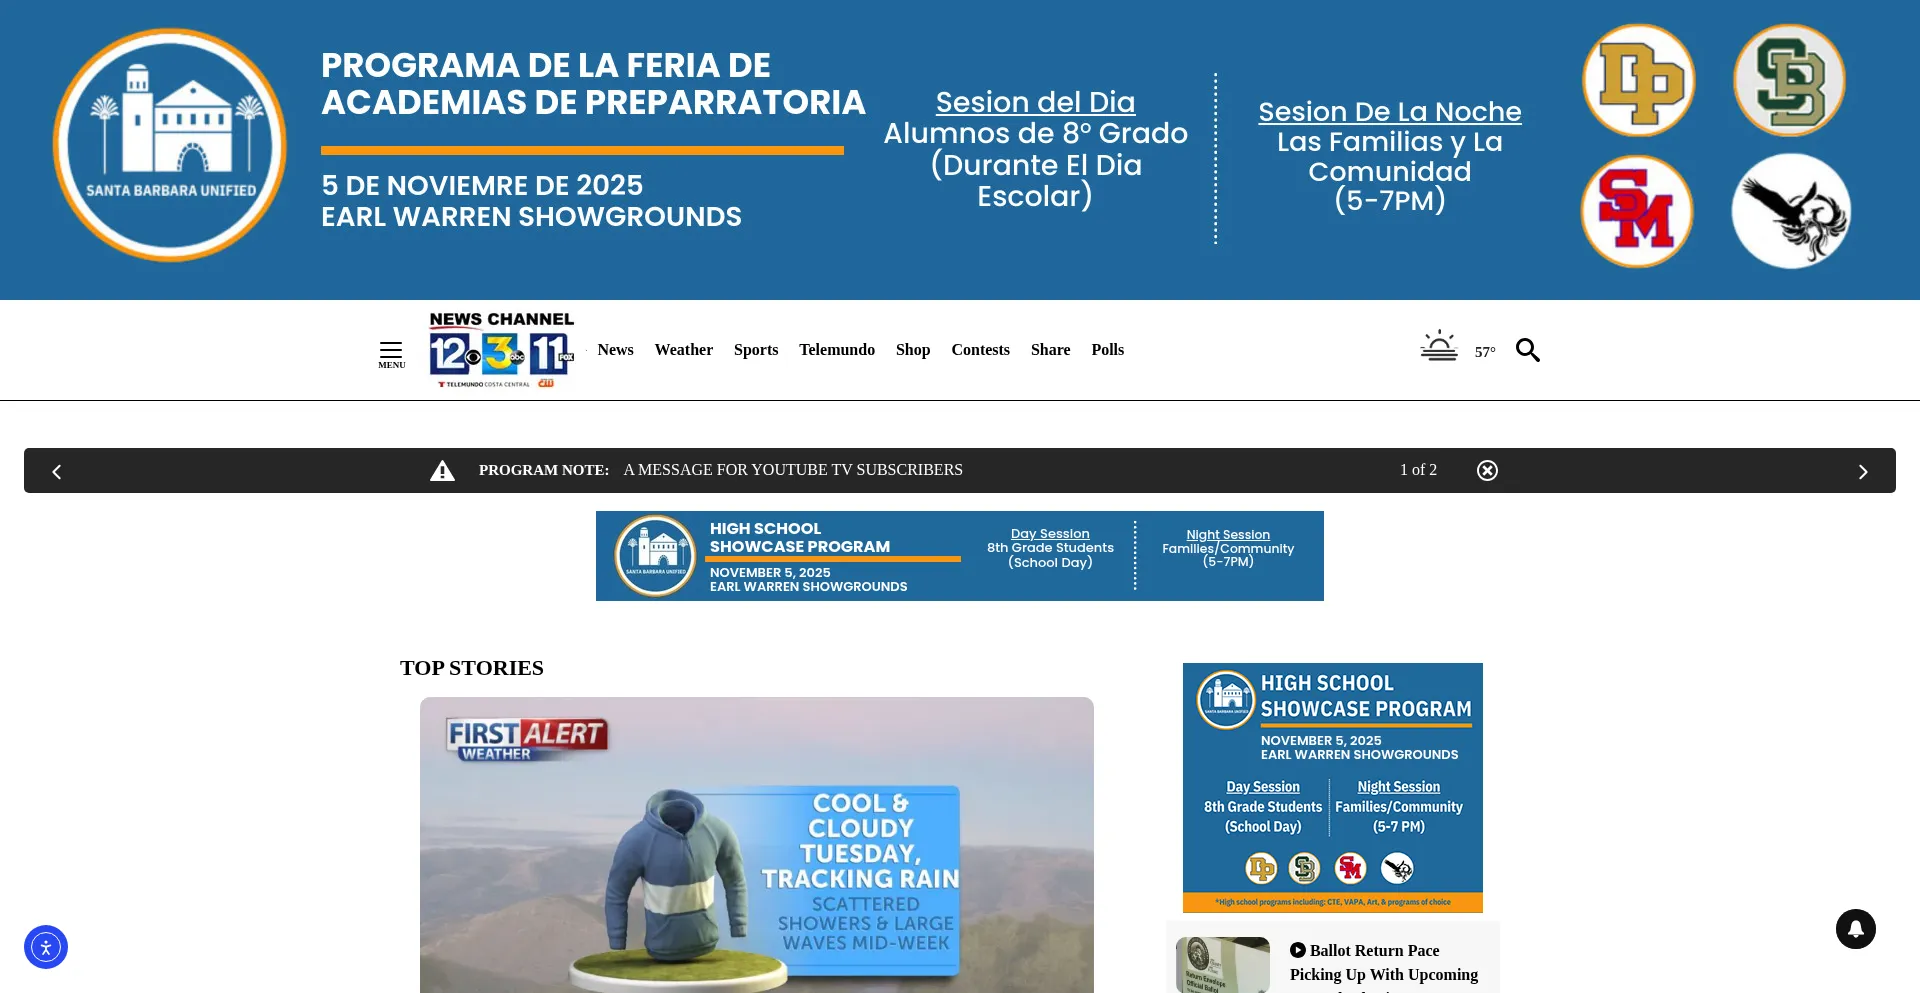Open the search magnifier icon
Screen dimensions: 1920x993
coord(1527,350)
